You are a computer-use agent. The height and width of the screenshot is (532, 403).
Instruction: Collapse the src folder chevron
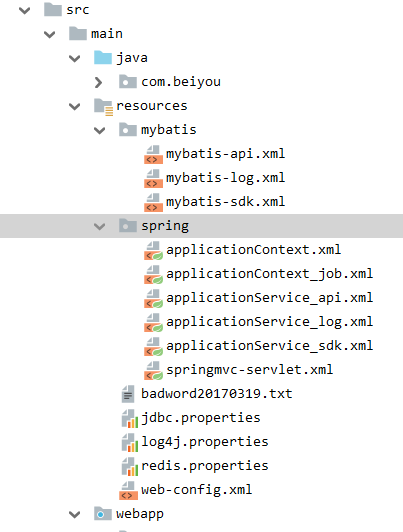click(24, 10)
